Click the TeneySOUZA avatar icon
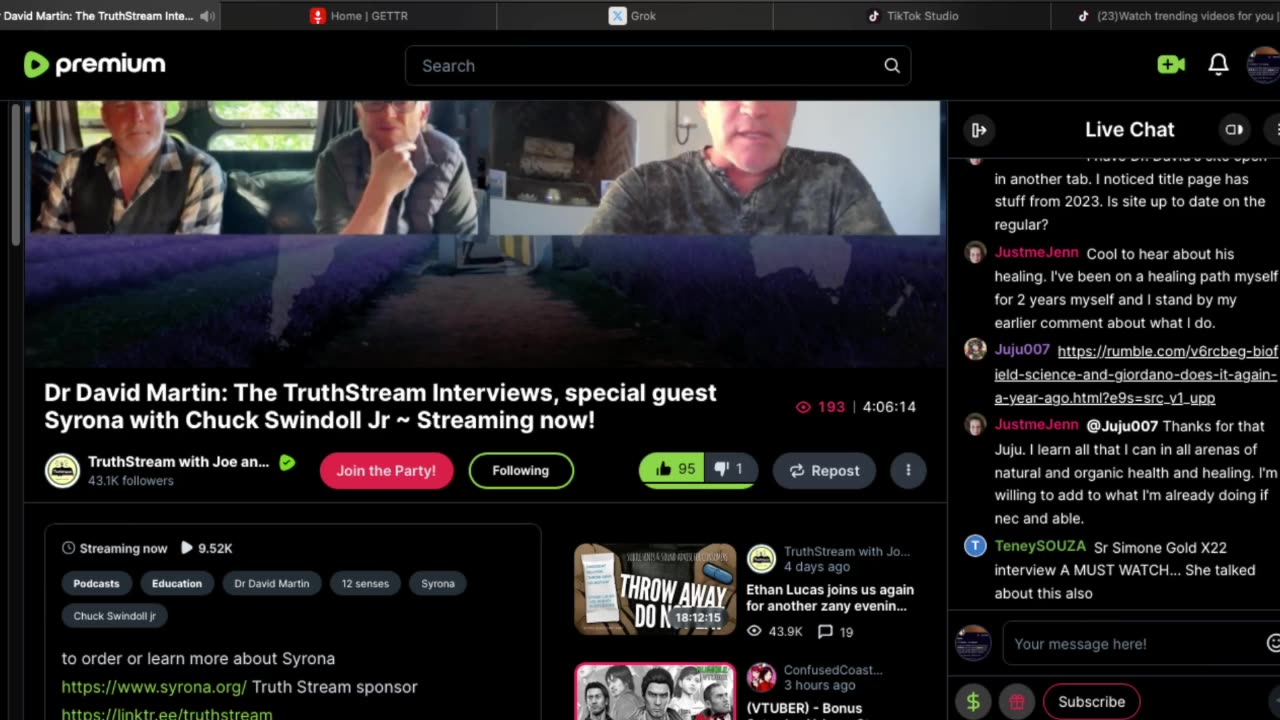 [x=975, y=546]
